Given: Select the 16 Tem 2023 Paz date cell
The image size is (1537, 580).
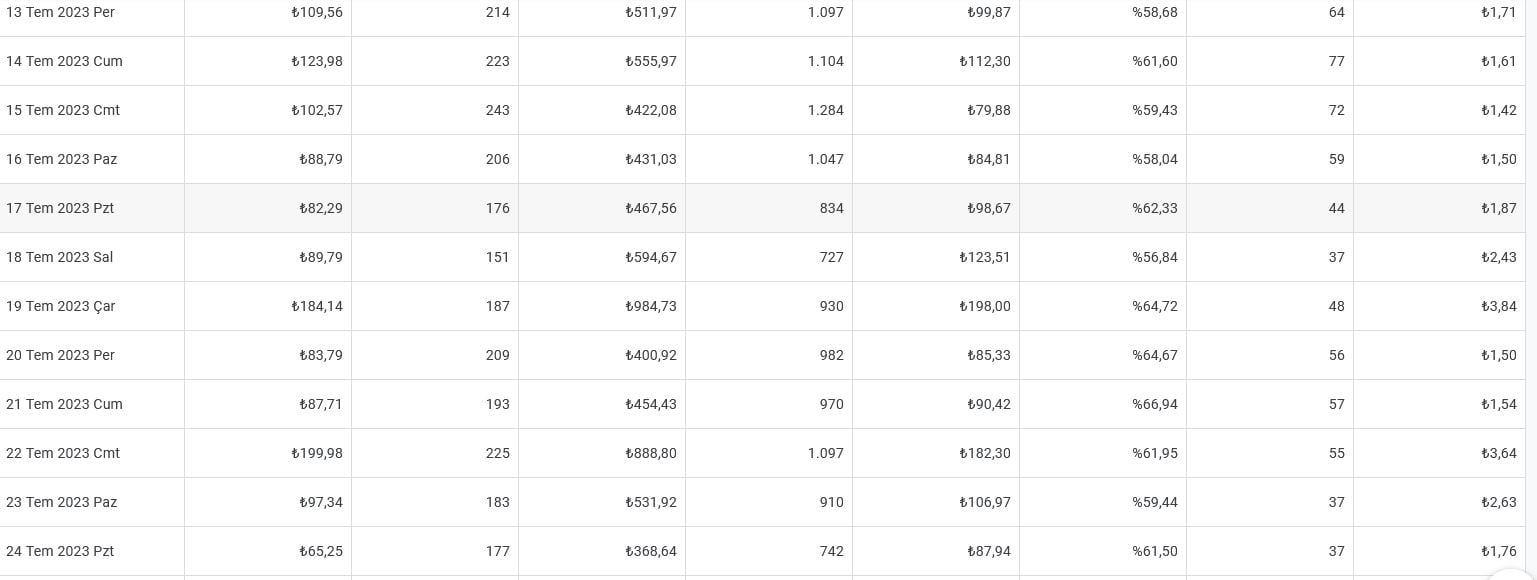Looking at the screenshot, I should click(92, 159).
